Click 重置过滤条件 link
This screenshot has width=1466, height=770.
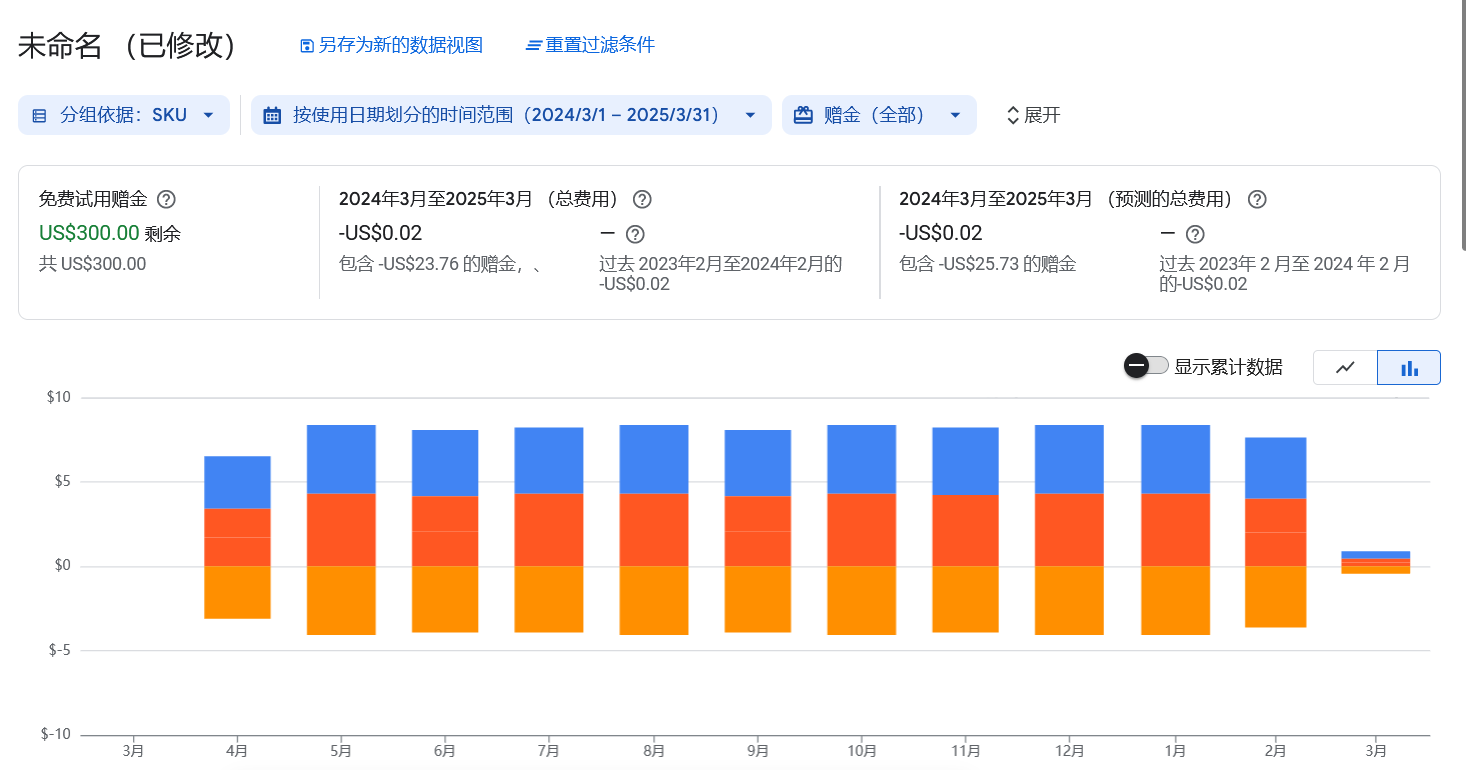pos(600,46)
